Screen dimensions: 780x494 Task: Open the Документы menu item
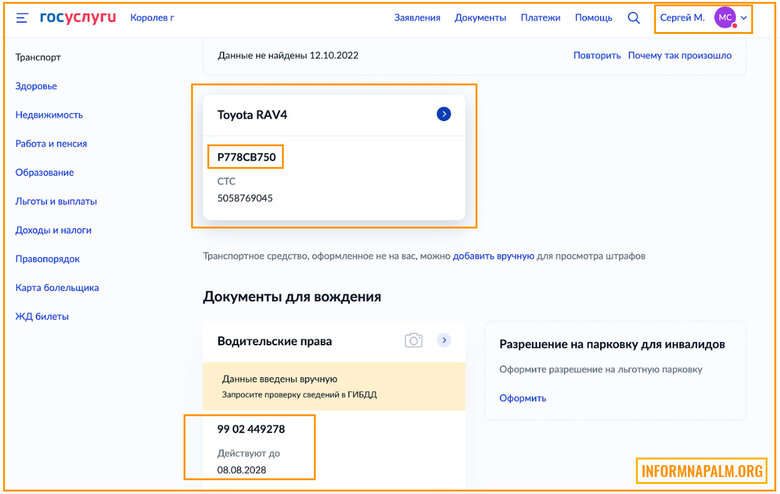(480, 18)
